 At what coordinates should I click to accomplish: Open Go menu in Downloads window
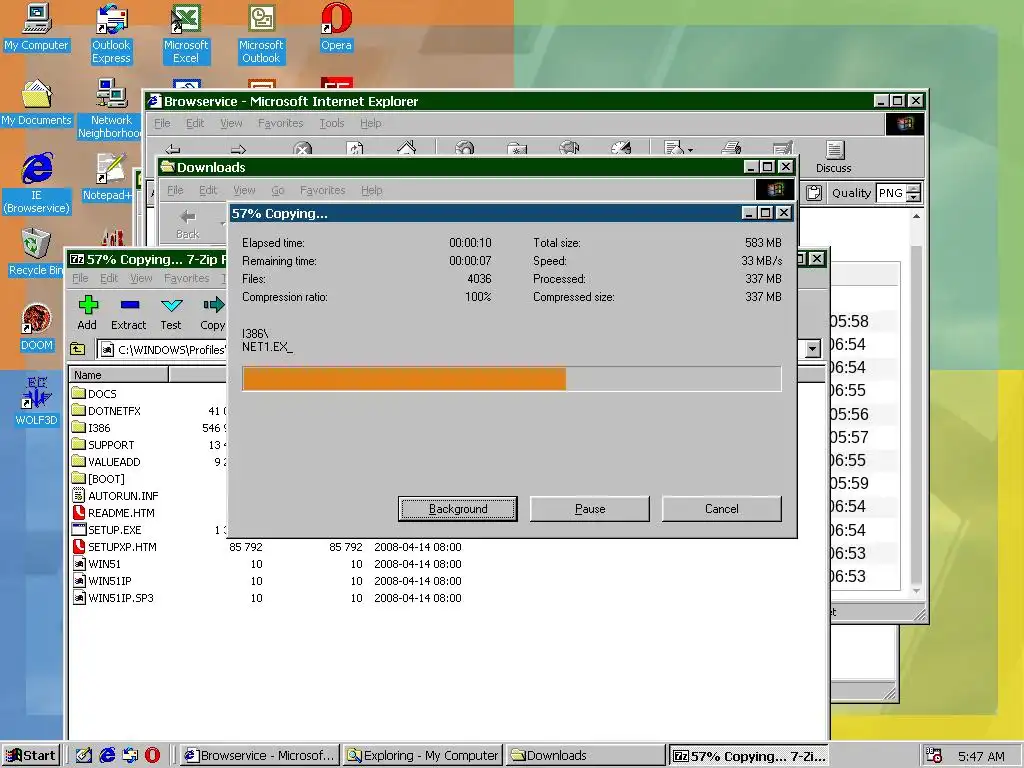click(278, 190)
